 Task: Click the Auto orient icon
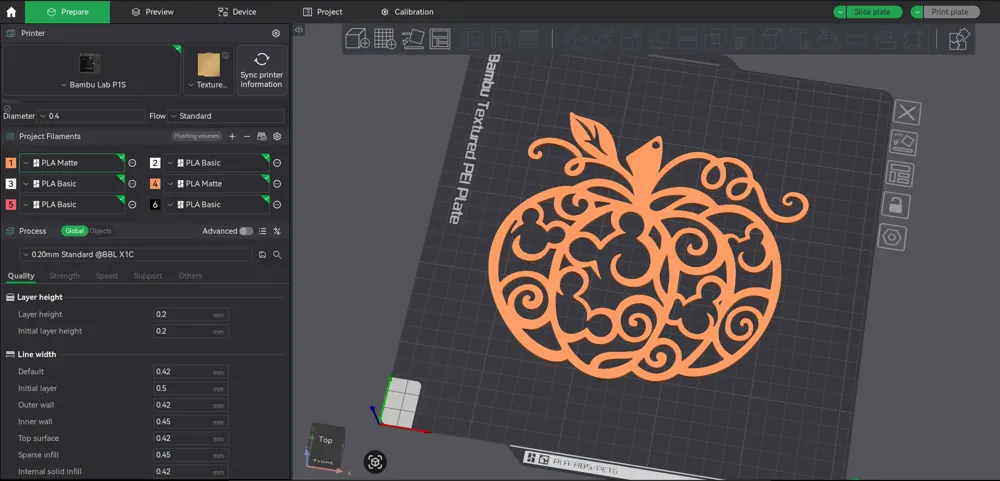point(413,38)
